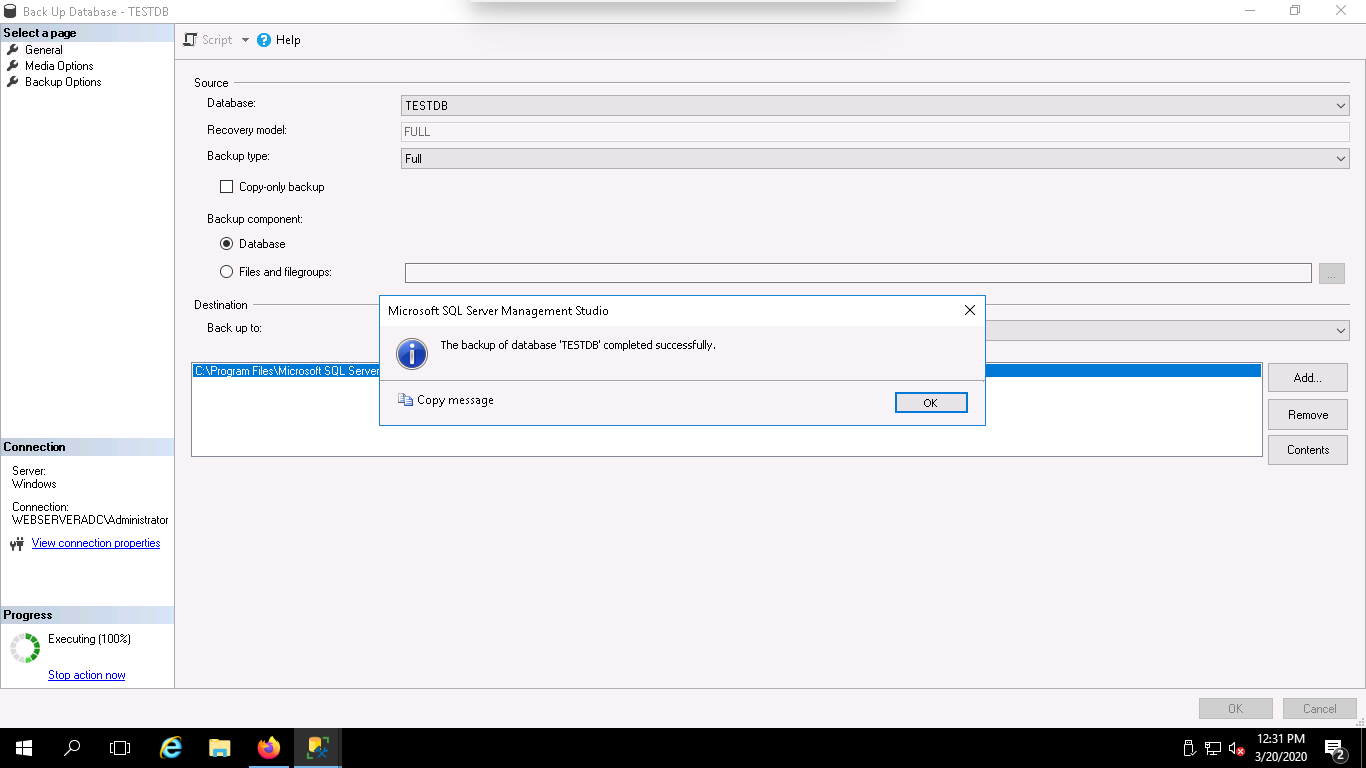1366x768 pixels.
Task: Open the taskbar search
Action: pos(72,748)
